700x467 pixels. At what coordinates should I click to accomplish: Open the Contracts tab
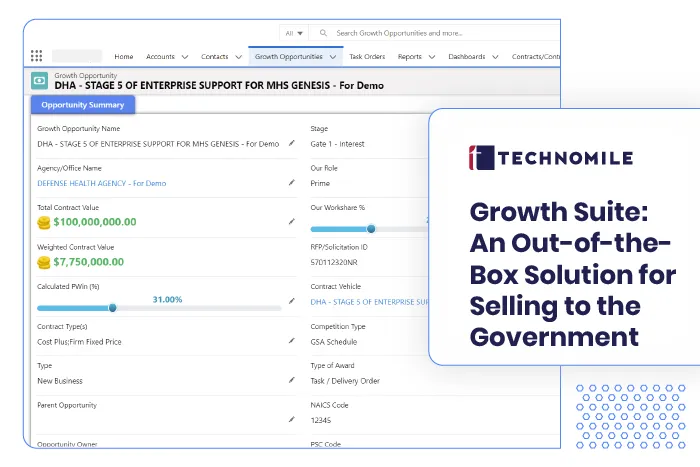coord(536,57)
